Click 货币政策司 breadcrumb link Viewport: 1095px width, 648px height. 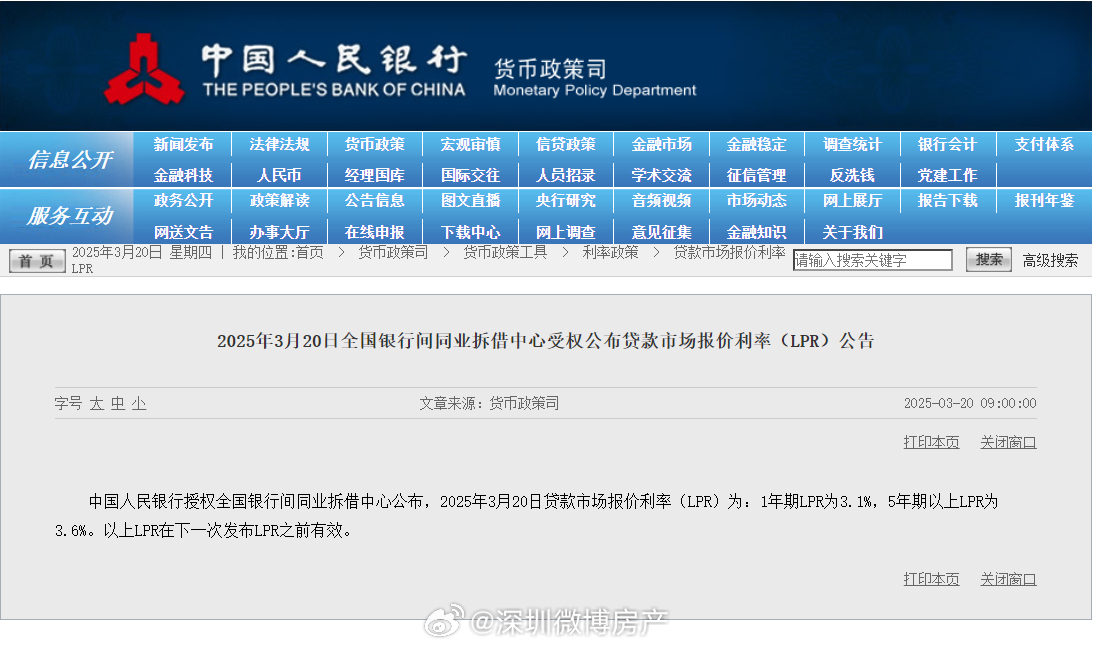pos(393,252)
